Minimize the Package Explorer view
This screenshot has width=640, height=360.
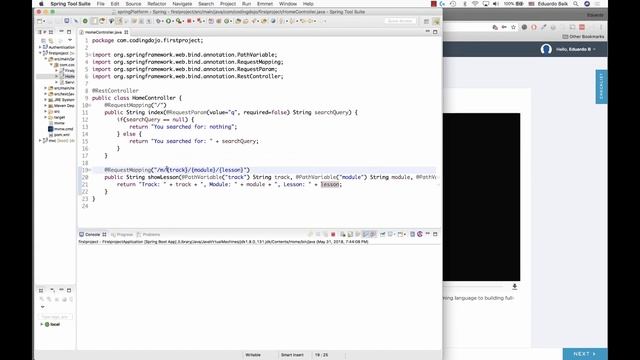61,32
